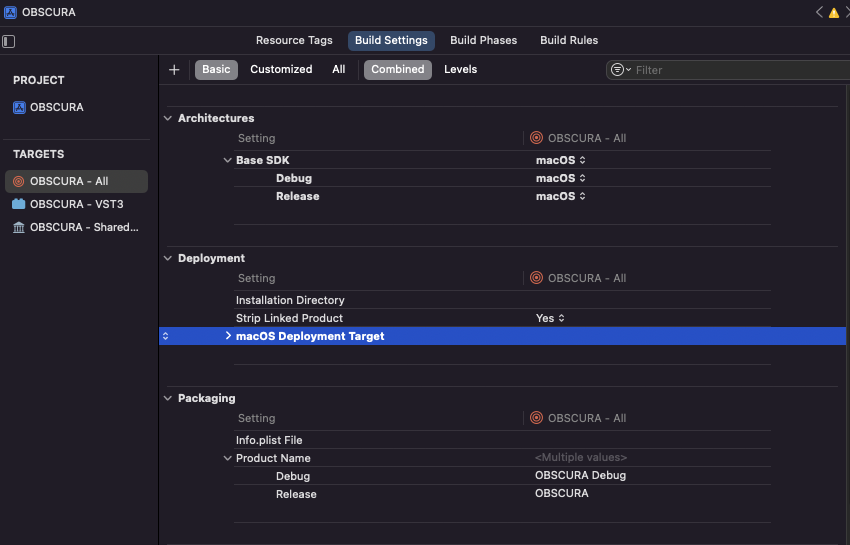850x545 pixels.
Task: Select Info.plist File setting row
Action: 502,440
